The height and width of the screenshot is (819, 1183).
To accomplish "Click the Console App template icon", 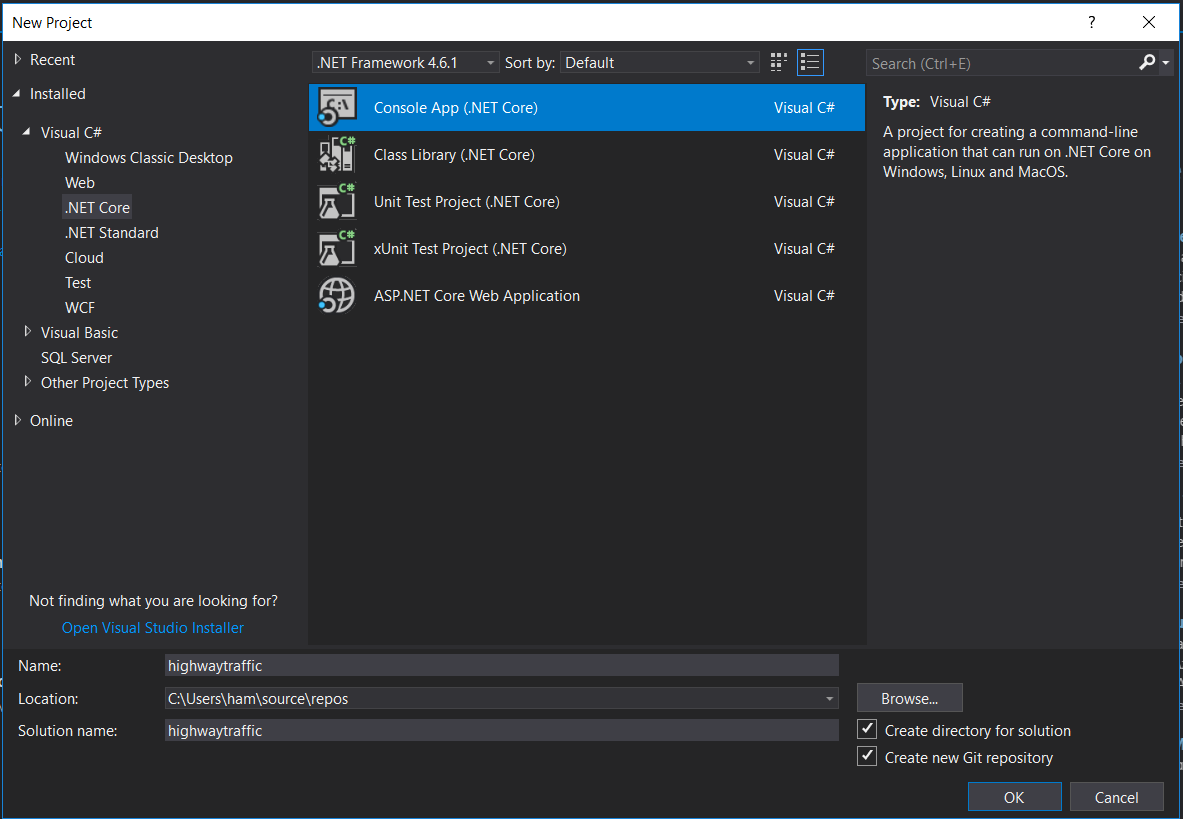I will tap(336, 107).
